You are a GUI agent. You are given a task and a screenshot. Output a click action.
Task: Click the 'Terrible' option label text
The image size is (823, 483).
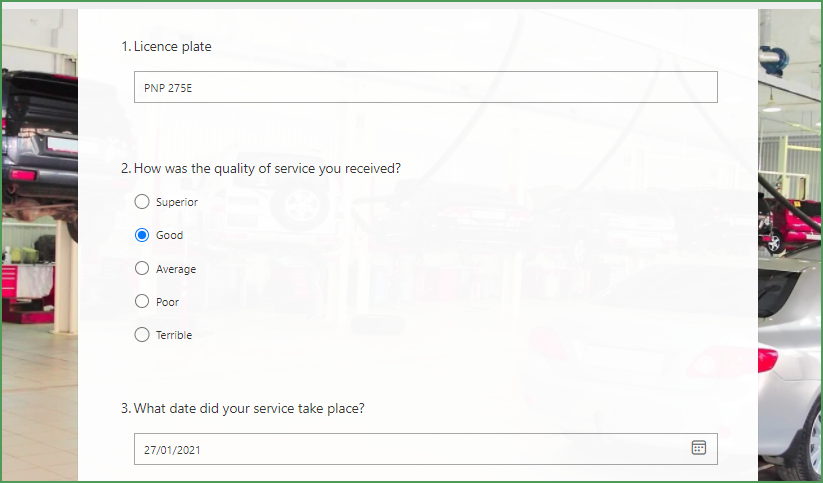(x=174, y=335)
